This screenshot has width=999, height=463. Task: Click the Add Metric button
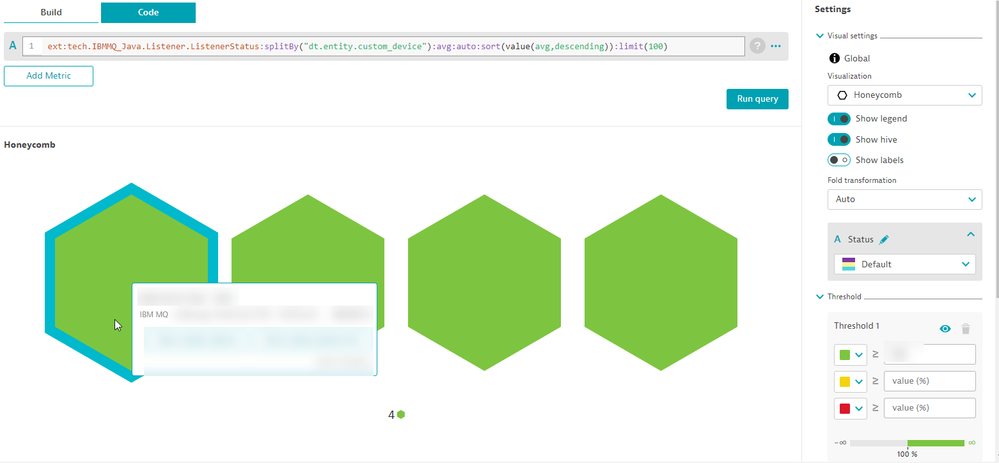tap(48, 76)
